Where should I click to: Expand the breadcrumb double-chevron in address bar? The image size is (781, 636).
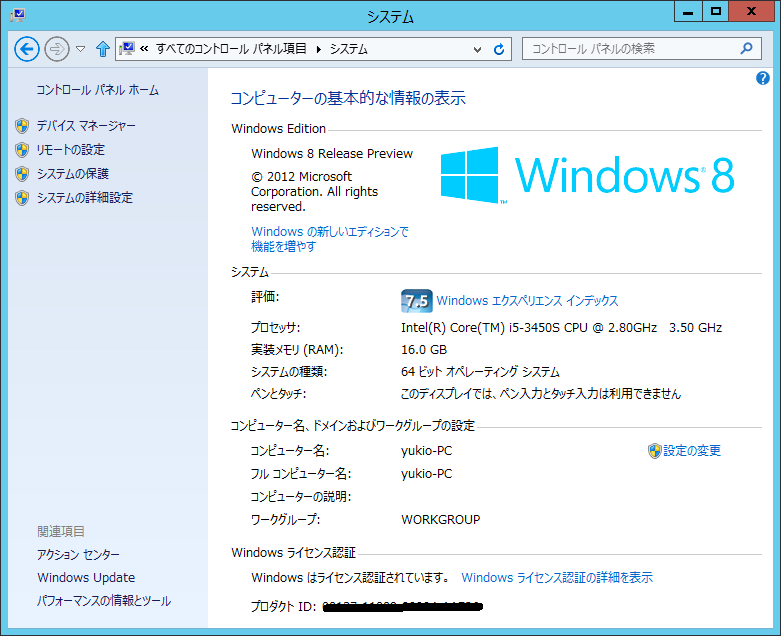[x=145, y=48]
